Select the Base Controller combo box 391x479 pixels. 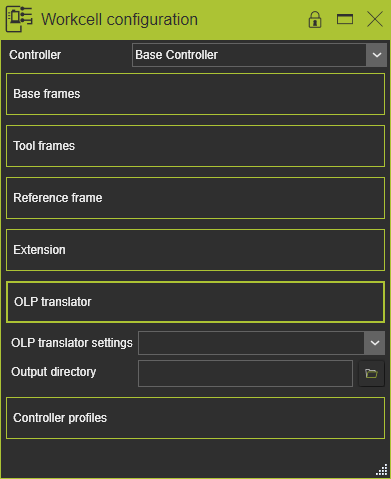point(259,55)
